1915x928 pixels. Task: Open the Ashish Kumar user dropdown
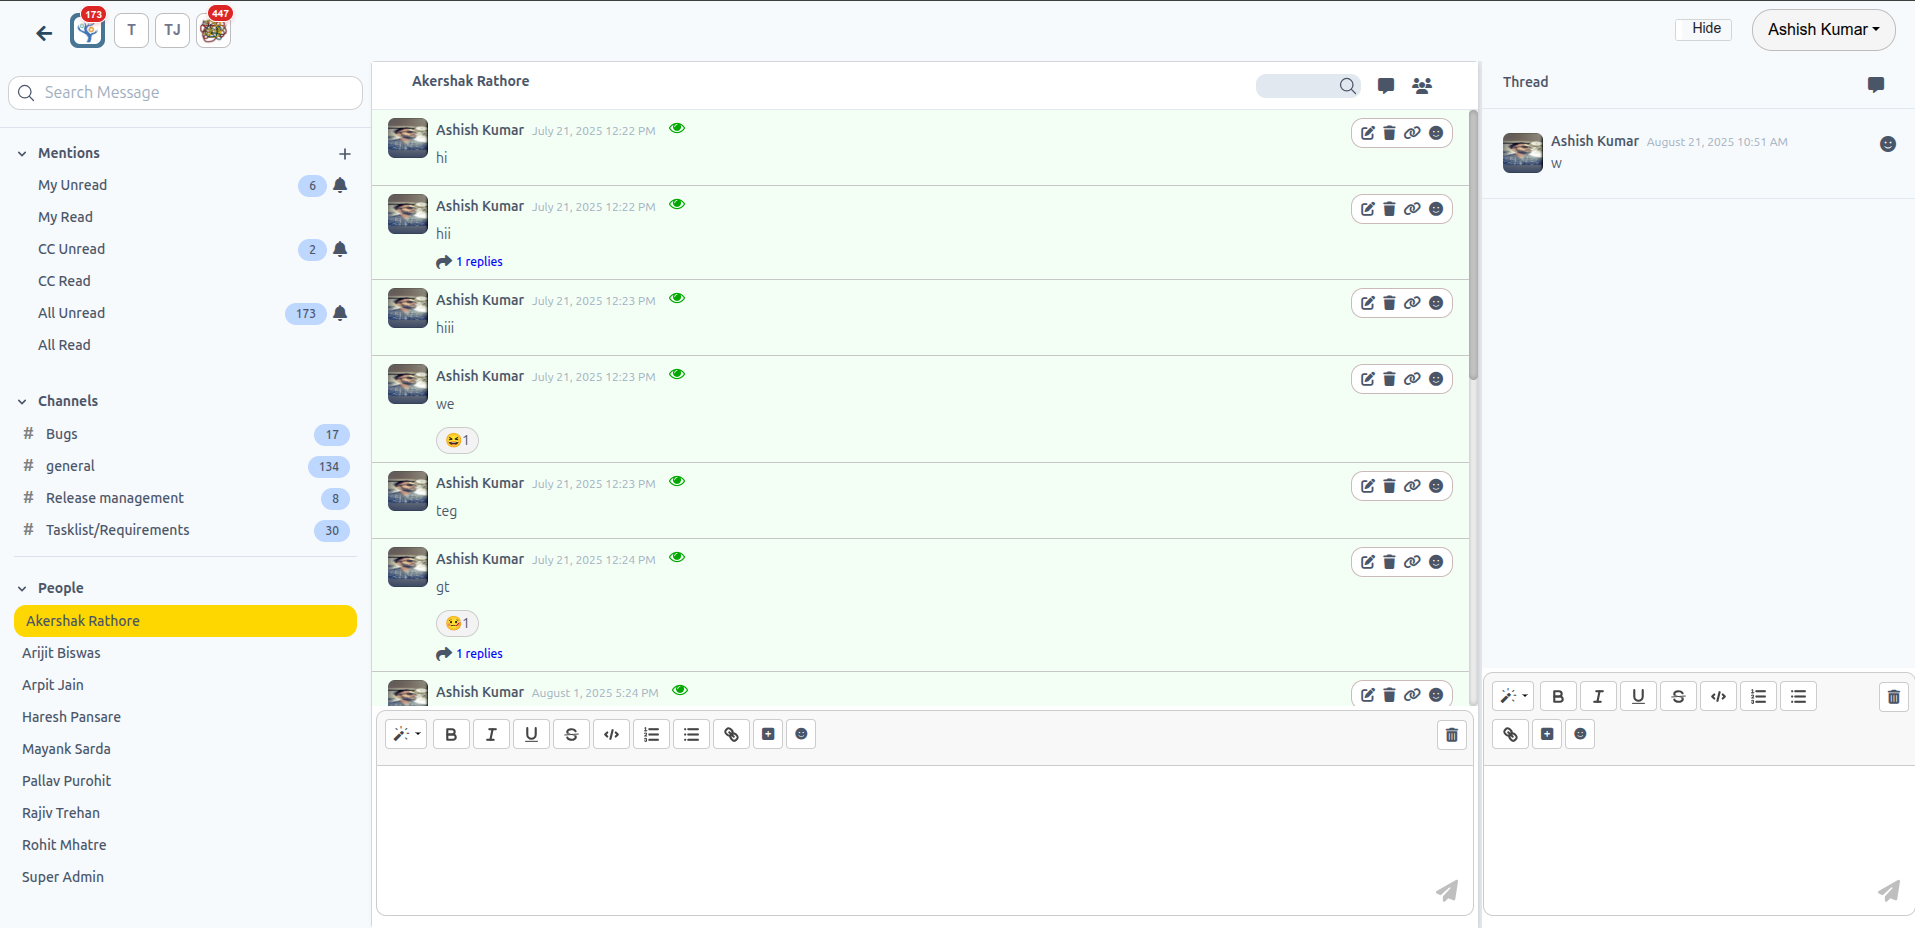click(x=1822, y=30)
